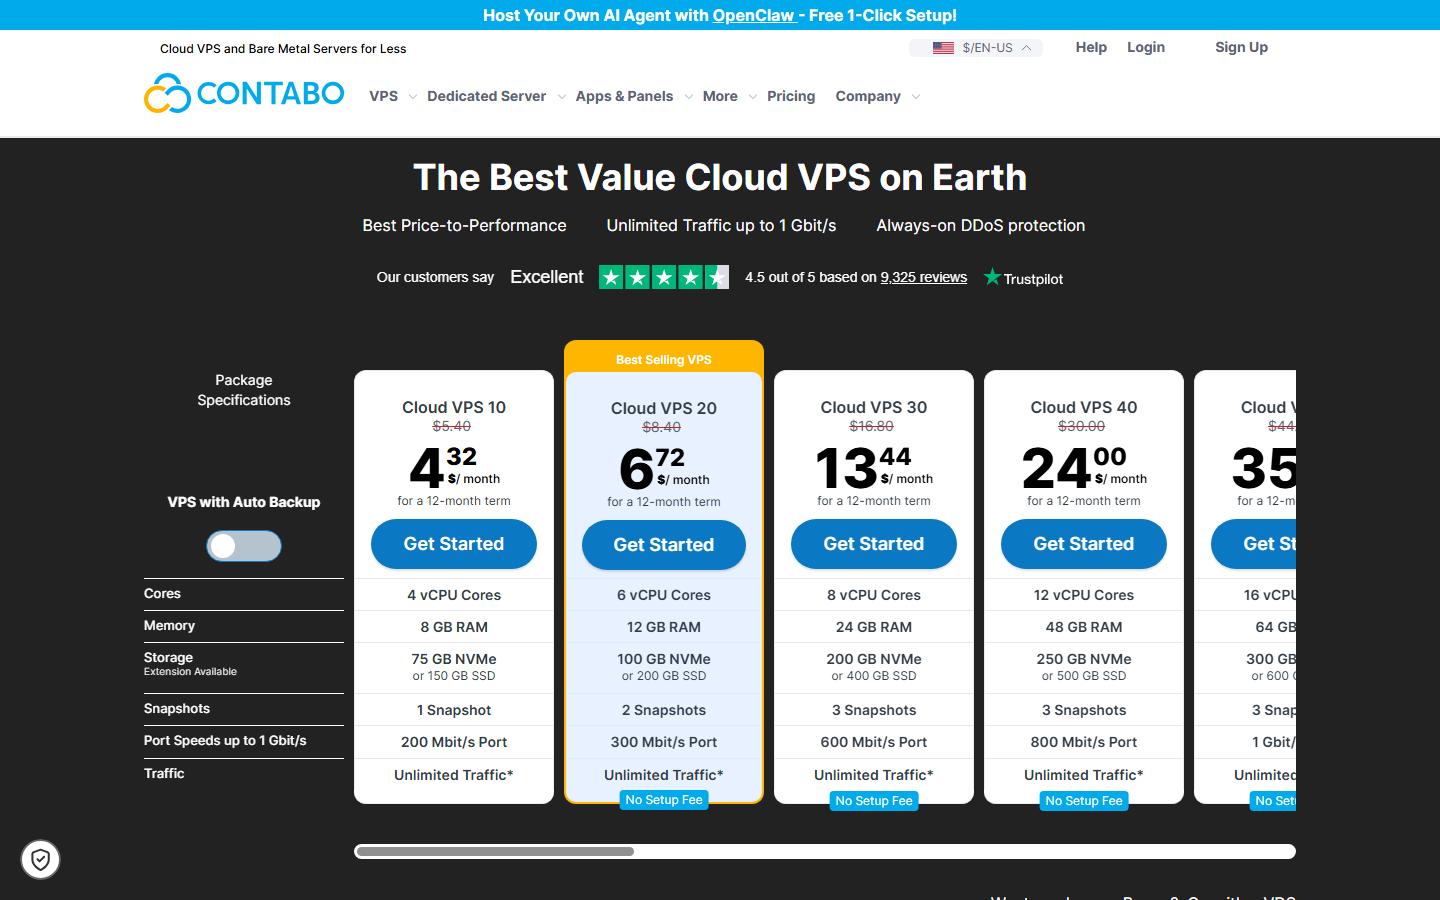Viewport: 1440px width, 900px height.
Task: Click the OpenClaw banner link
Action: (753, 15)
